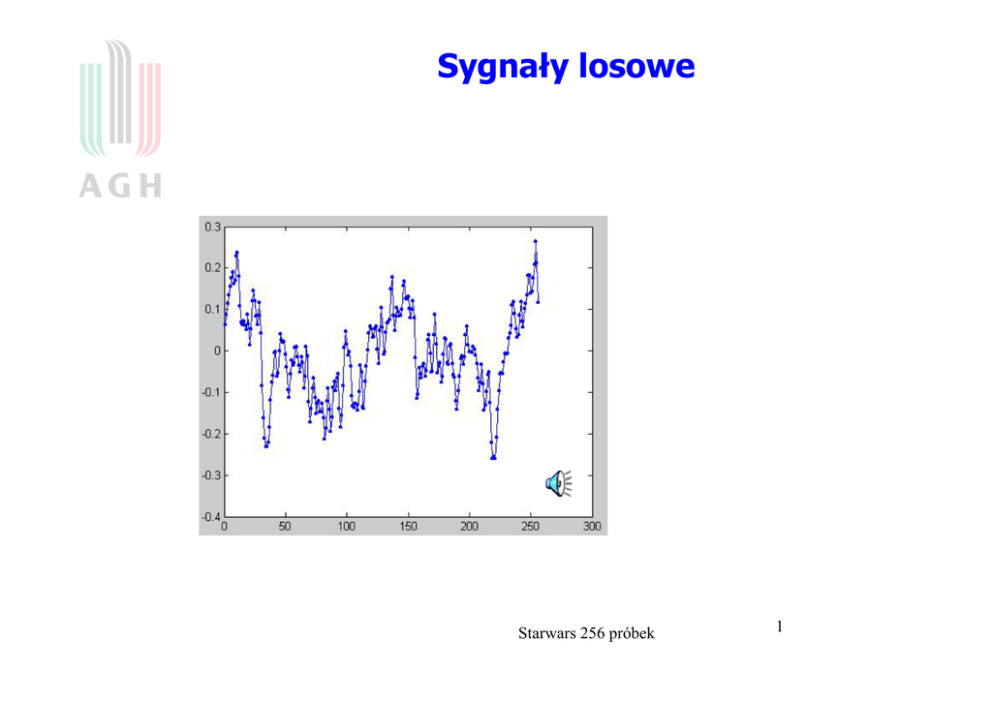Select the -0.2 y-axis label
The width and height of the screenshot is (992, 701).
point(211,434)
